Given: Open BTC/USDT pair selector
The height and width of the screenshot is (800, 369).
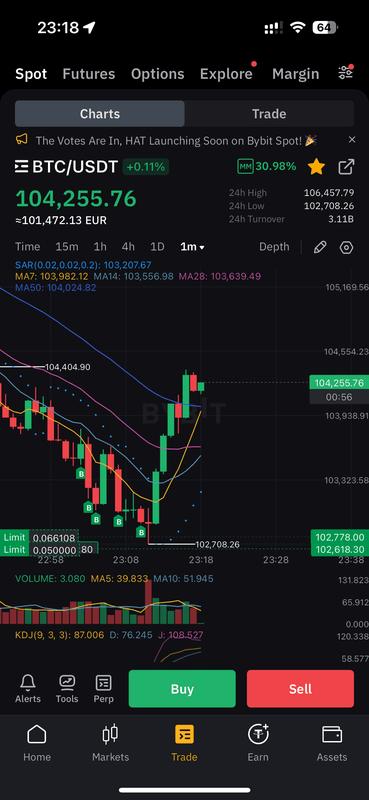Looking at the screenshot, I should [x=66, y=167].
